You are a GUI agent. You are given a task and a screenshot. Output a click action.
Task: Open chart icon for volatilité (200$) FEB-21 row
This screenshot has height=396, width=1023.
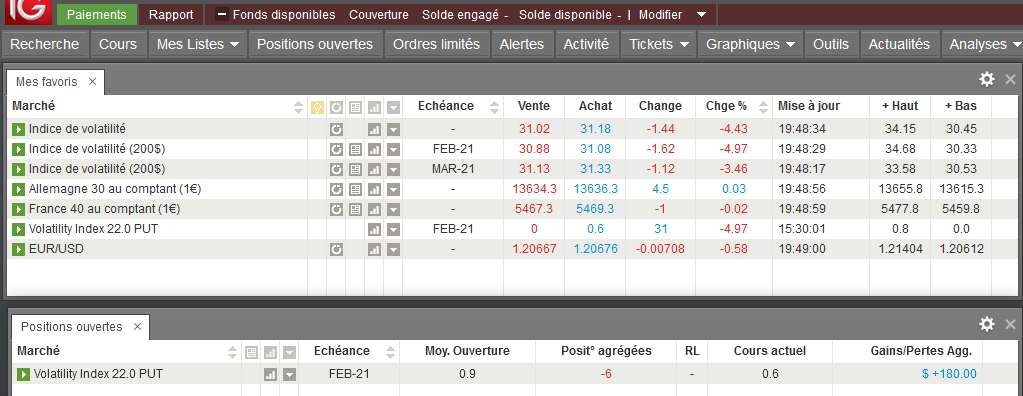(374, 149)
